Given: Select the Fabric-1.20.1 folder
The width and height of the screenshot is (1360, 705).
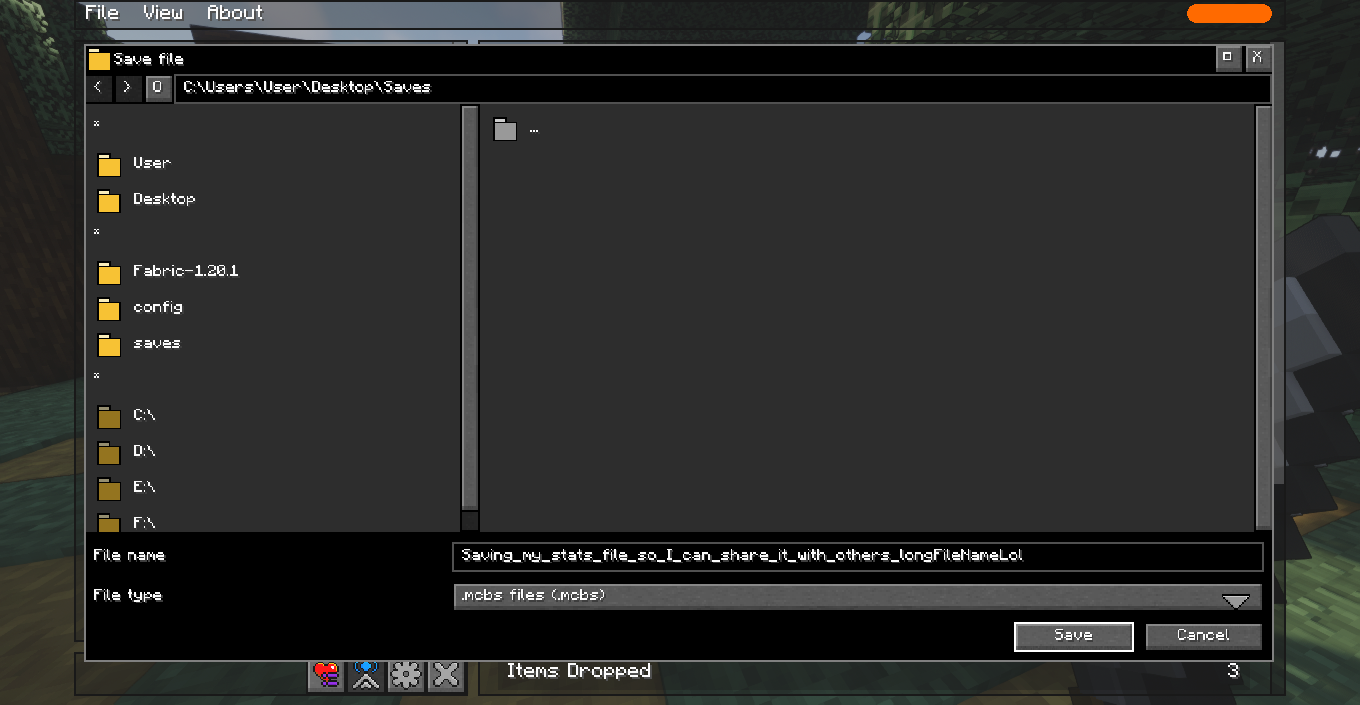Looking at the screenshot, I should click(x=185, y=271).
